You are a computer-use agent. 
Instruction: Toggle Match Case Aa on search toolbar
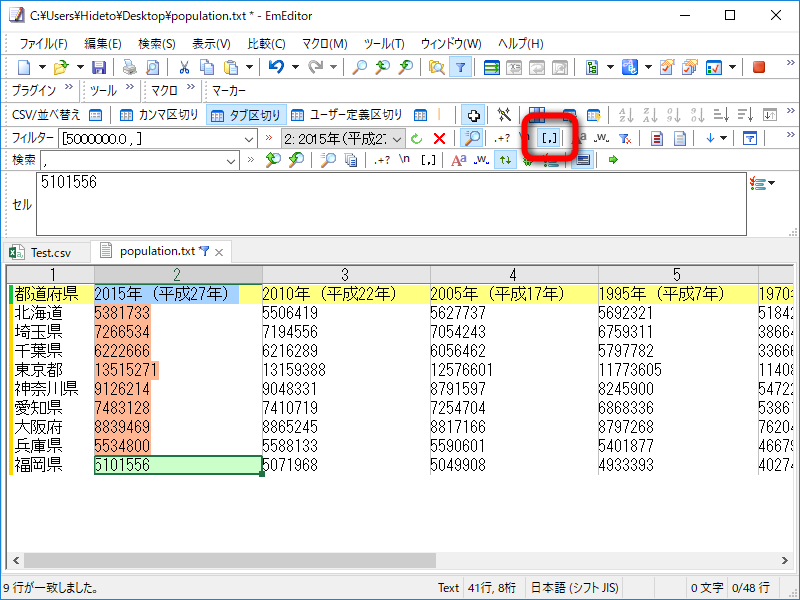coord(459,160)
